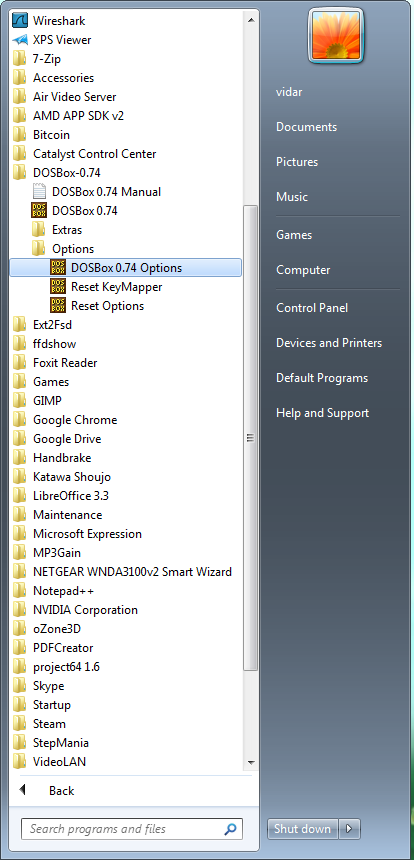
Task: Click the 7-Zip folder icon
Action: click(x=20, y=59)
